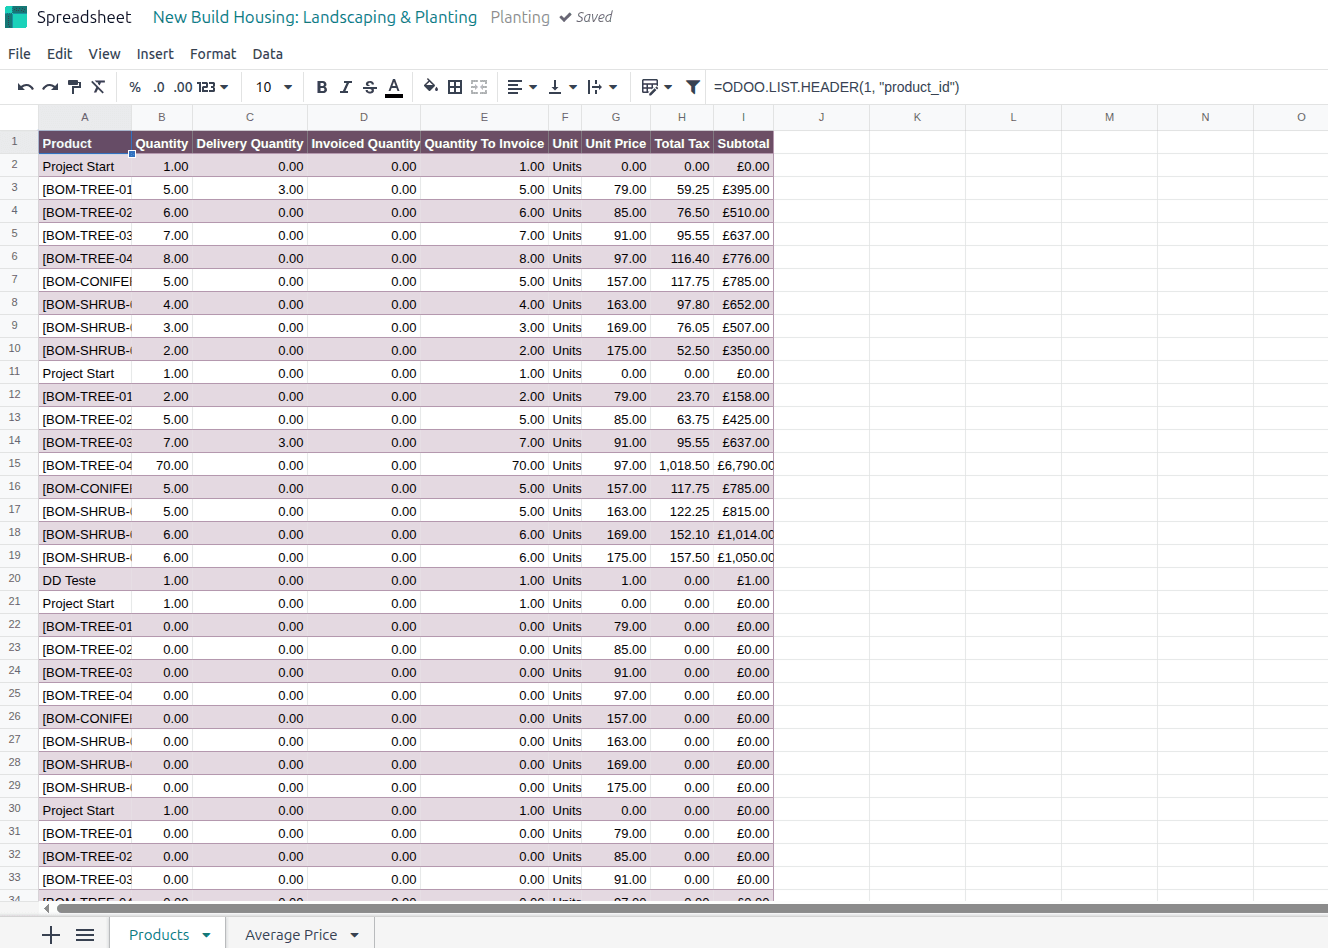The image size is (1328, 948).
Task: Toggle bold formatting
Action: (x=322, y=87)
